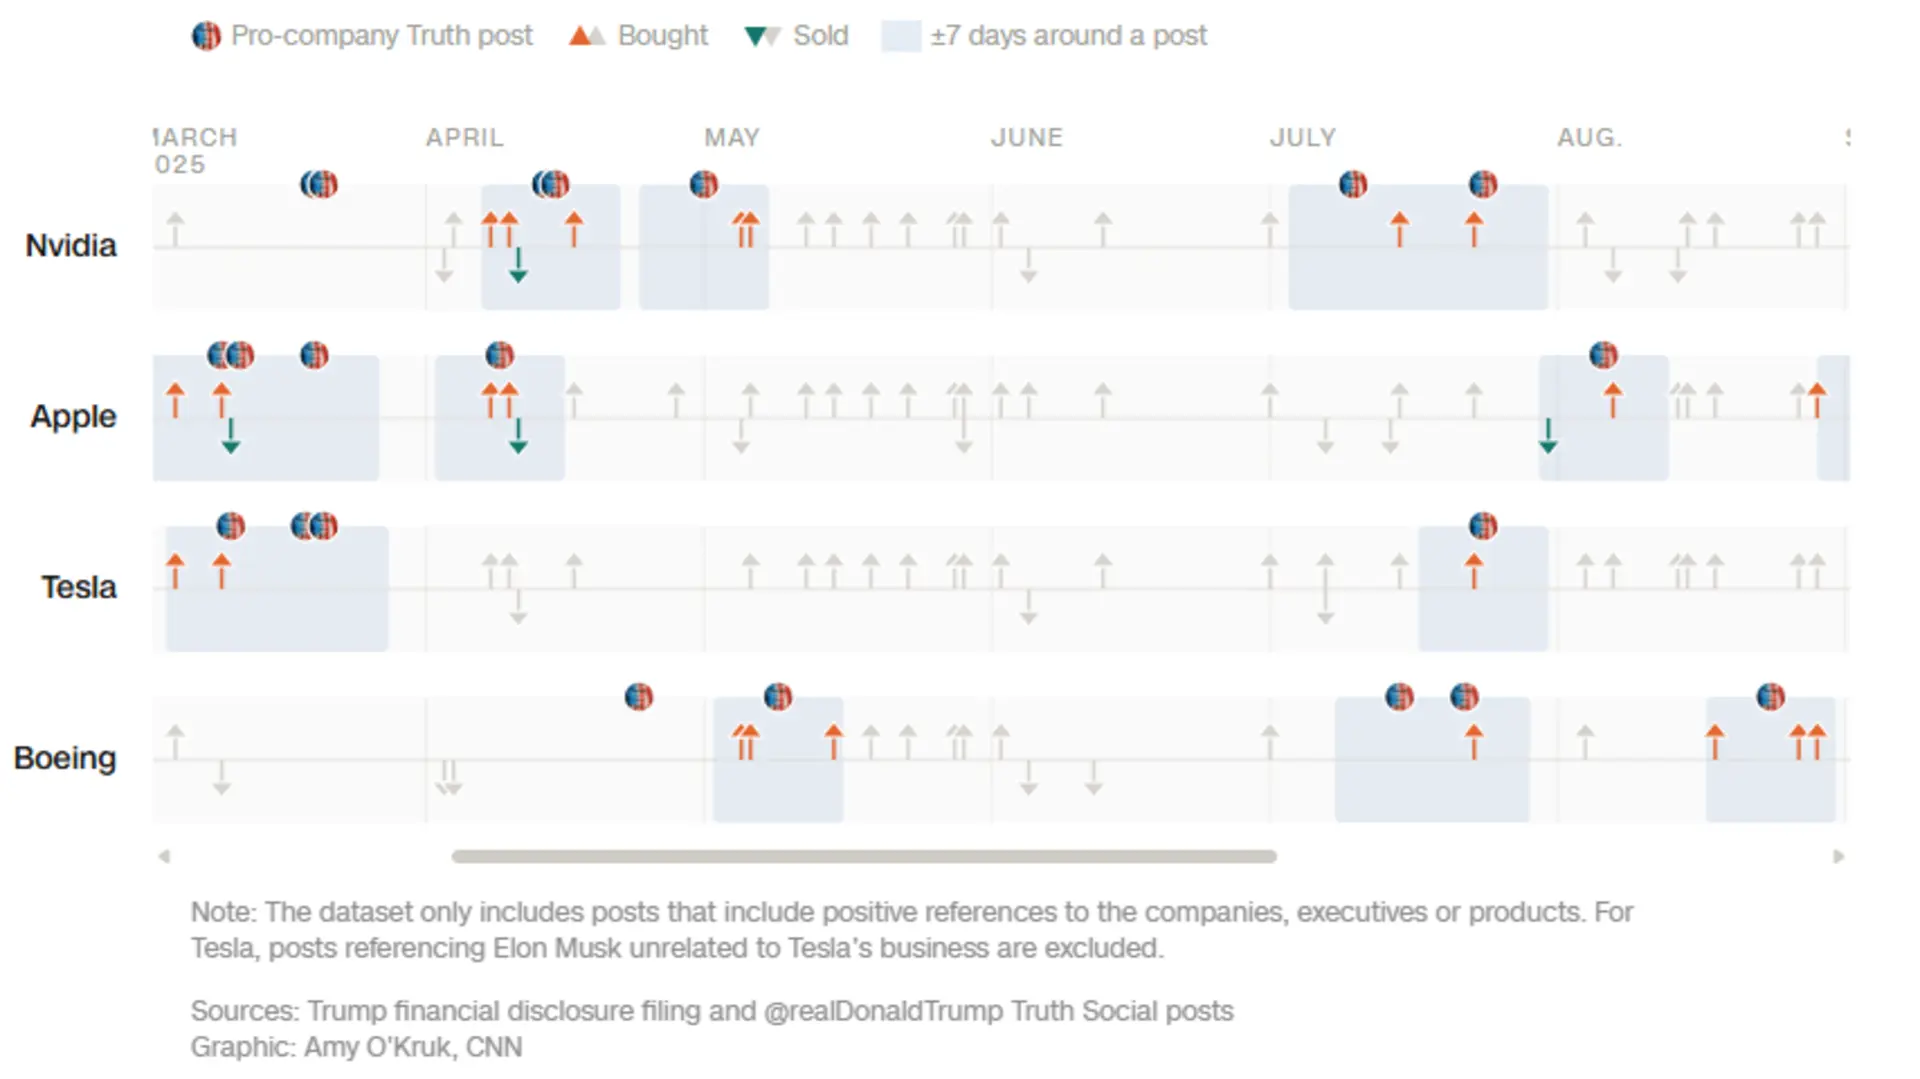This screenshot has height=1079, width=1920.
Task: Click the green sold arrow in Apple's late-July row
Action: (1548, 436)
